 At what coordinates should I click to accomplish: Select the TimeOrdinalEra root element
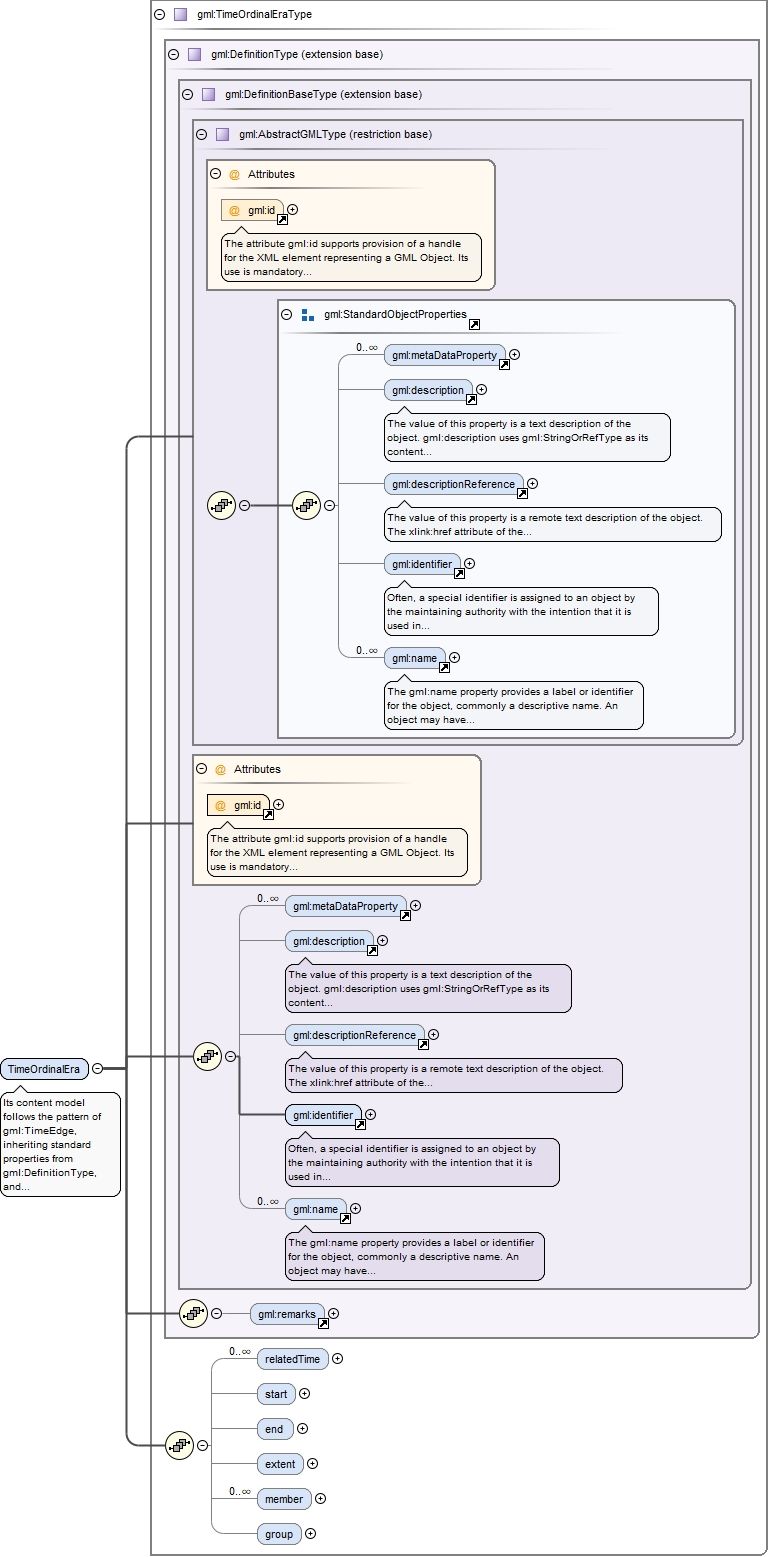[x=44, y=1069]
